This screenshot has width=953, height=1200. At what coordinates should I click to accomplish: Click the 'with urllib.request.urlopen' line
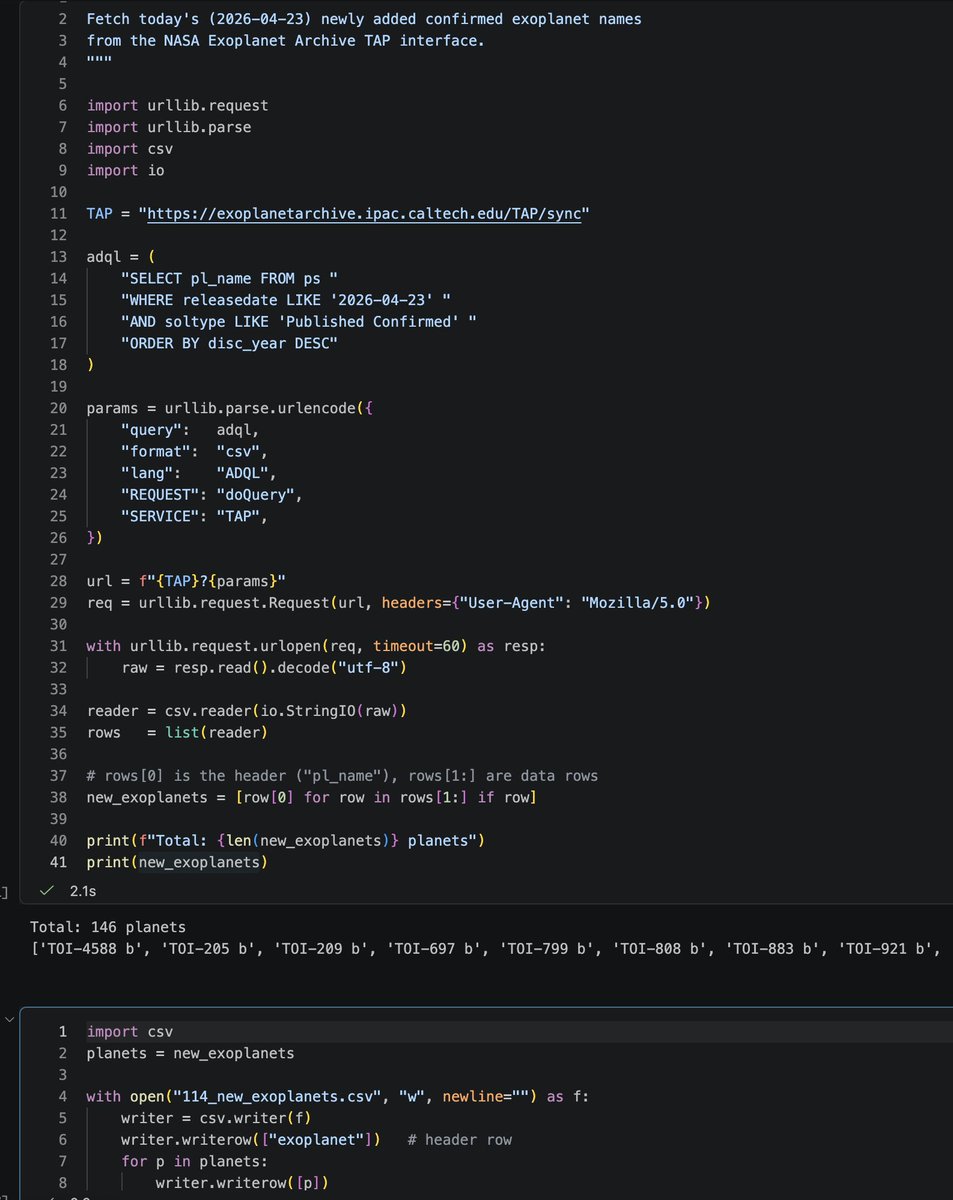tap(316, 646)
